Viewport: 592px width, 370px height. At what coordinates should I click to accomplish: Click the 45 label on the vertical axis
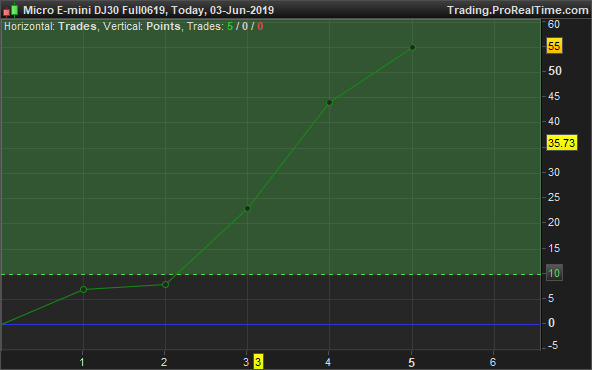[554, 97]
